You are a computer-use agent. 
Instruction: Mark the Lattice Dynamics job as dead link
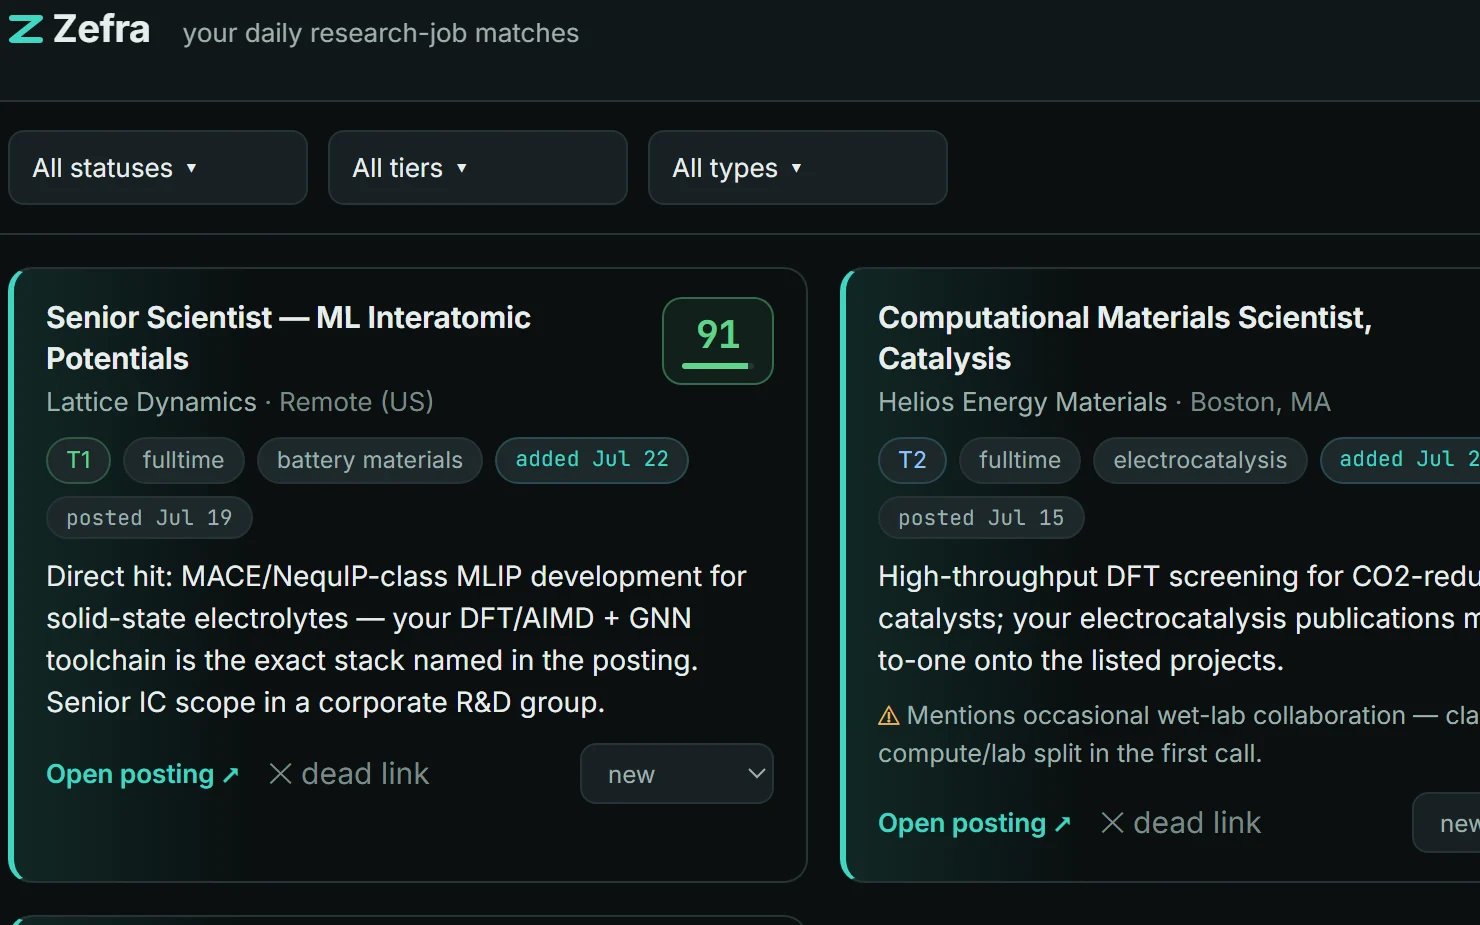point(349,774)
